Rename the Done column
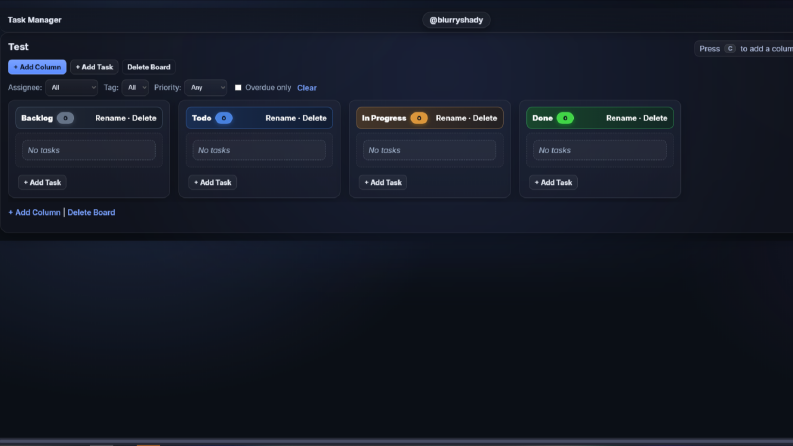 point(622,118)
